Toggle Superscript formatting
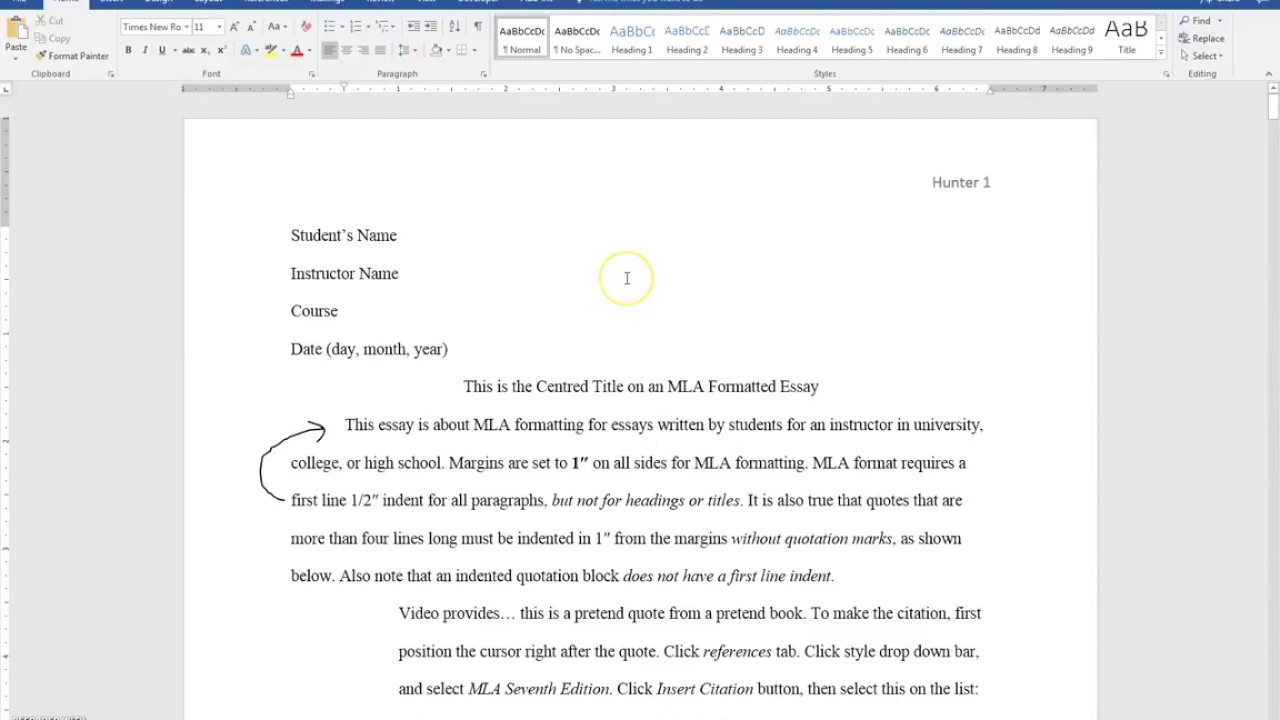This screenshot has width=1280, height=720. (221, 50)
